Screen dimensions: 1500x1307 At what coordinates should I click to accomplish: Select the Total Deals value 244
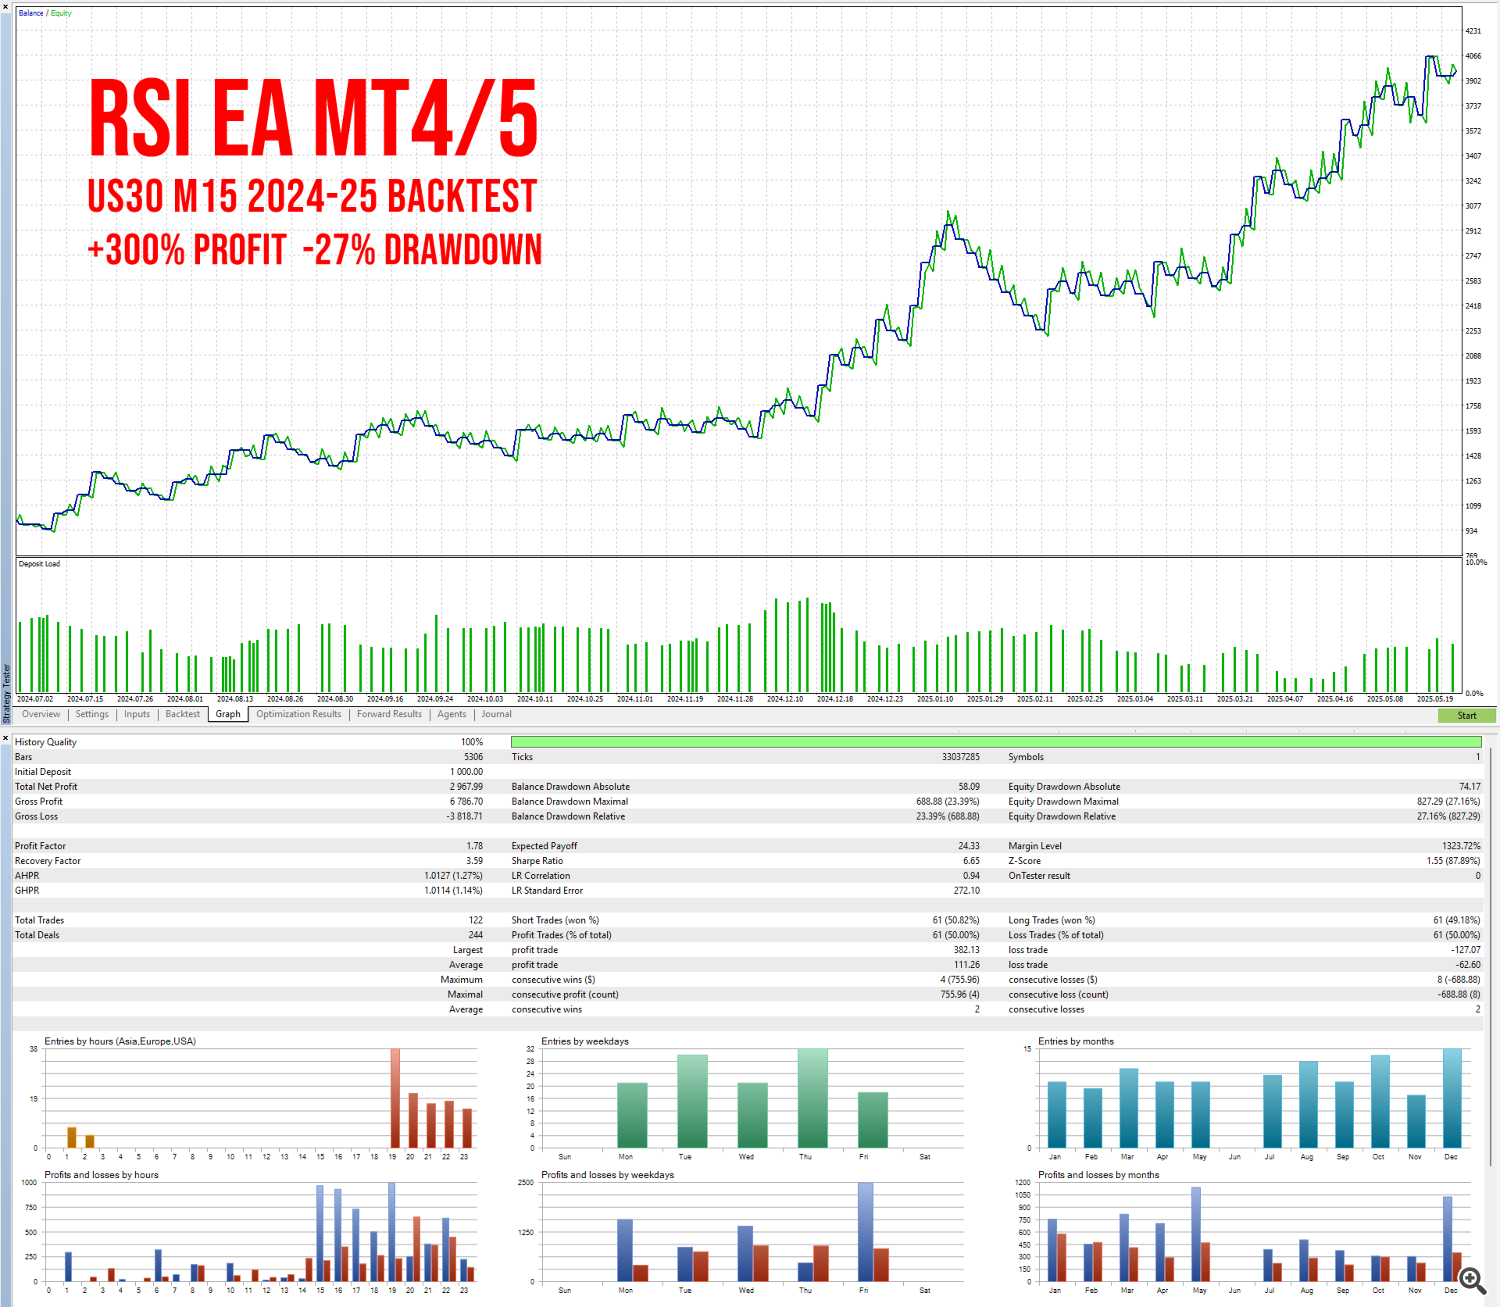(x=476, y=936)
